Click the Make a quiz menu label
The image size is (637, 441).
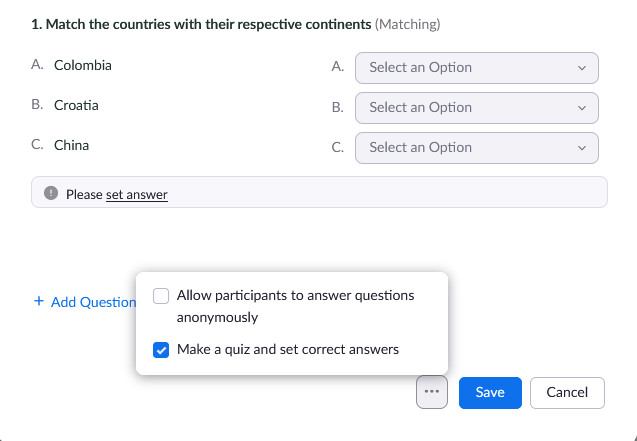[x=288, y=350]
